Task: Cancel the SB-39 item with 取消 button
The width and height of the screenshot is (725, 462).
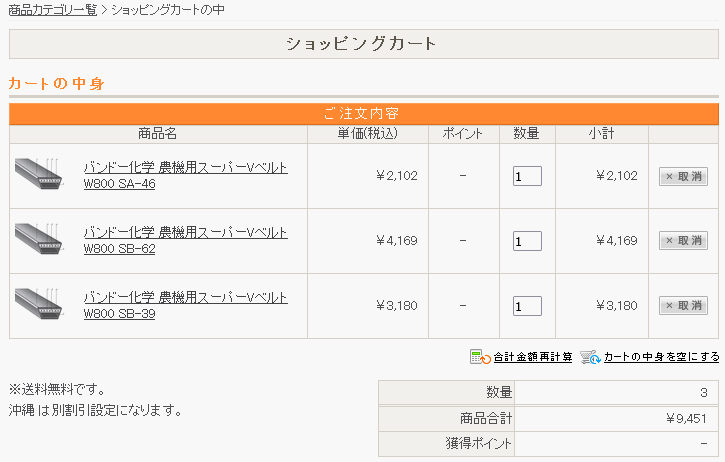Action: pyautogui.click(x=683, y=306)
